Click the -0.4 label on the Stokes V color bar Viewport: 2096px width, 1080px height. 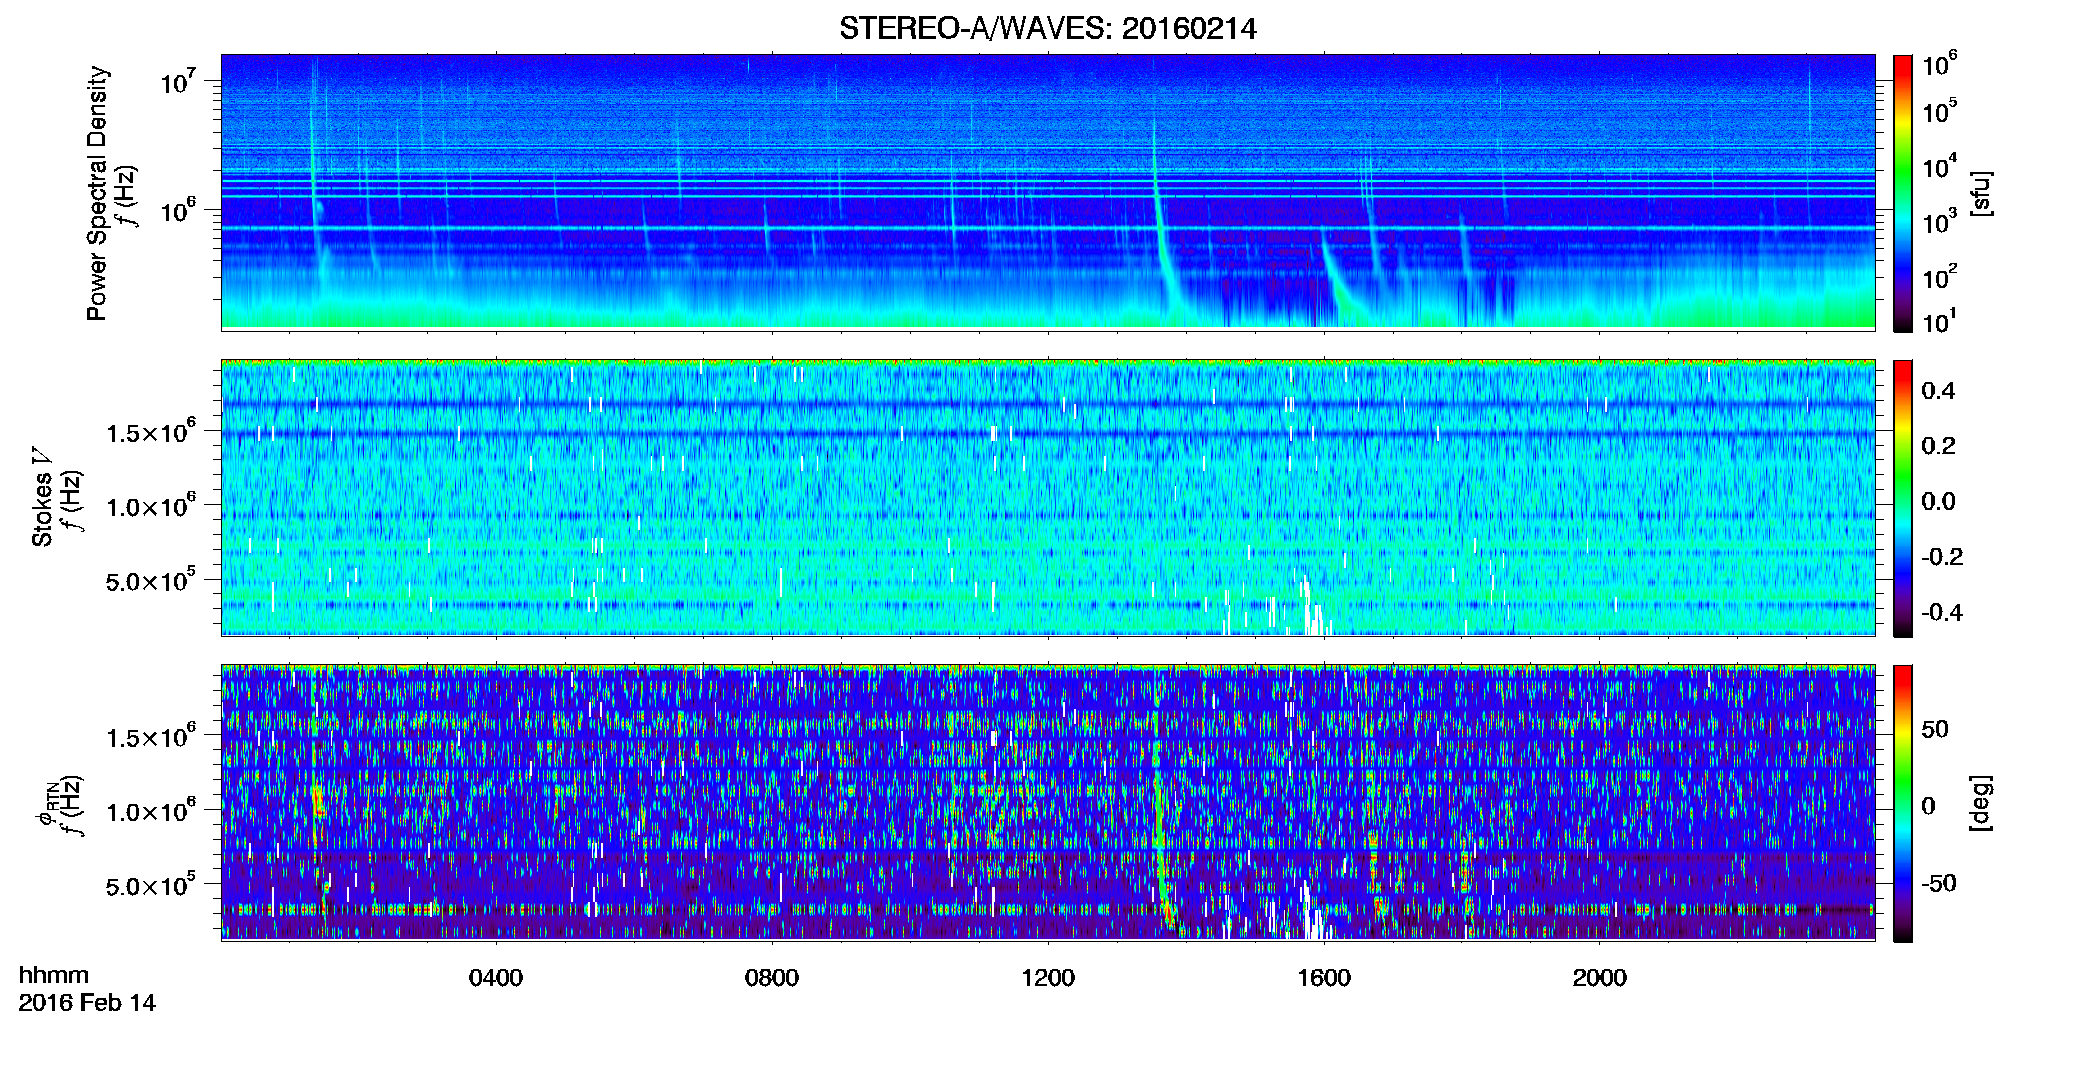click(1942, 612)
